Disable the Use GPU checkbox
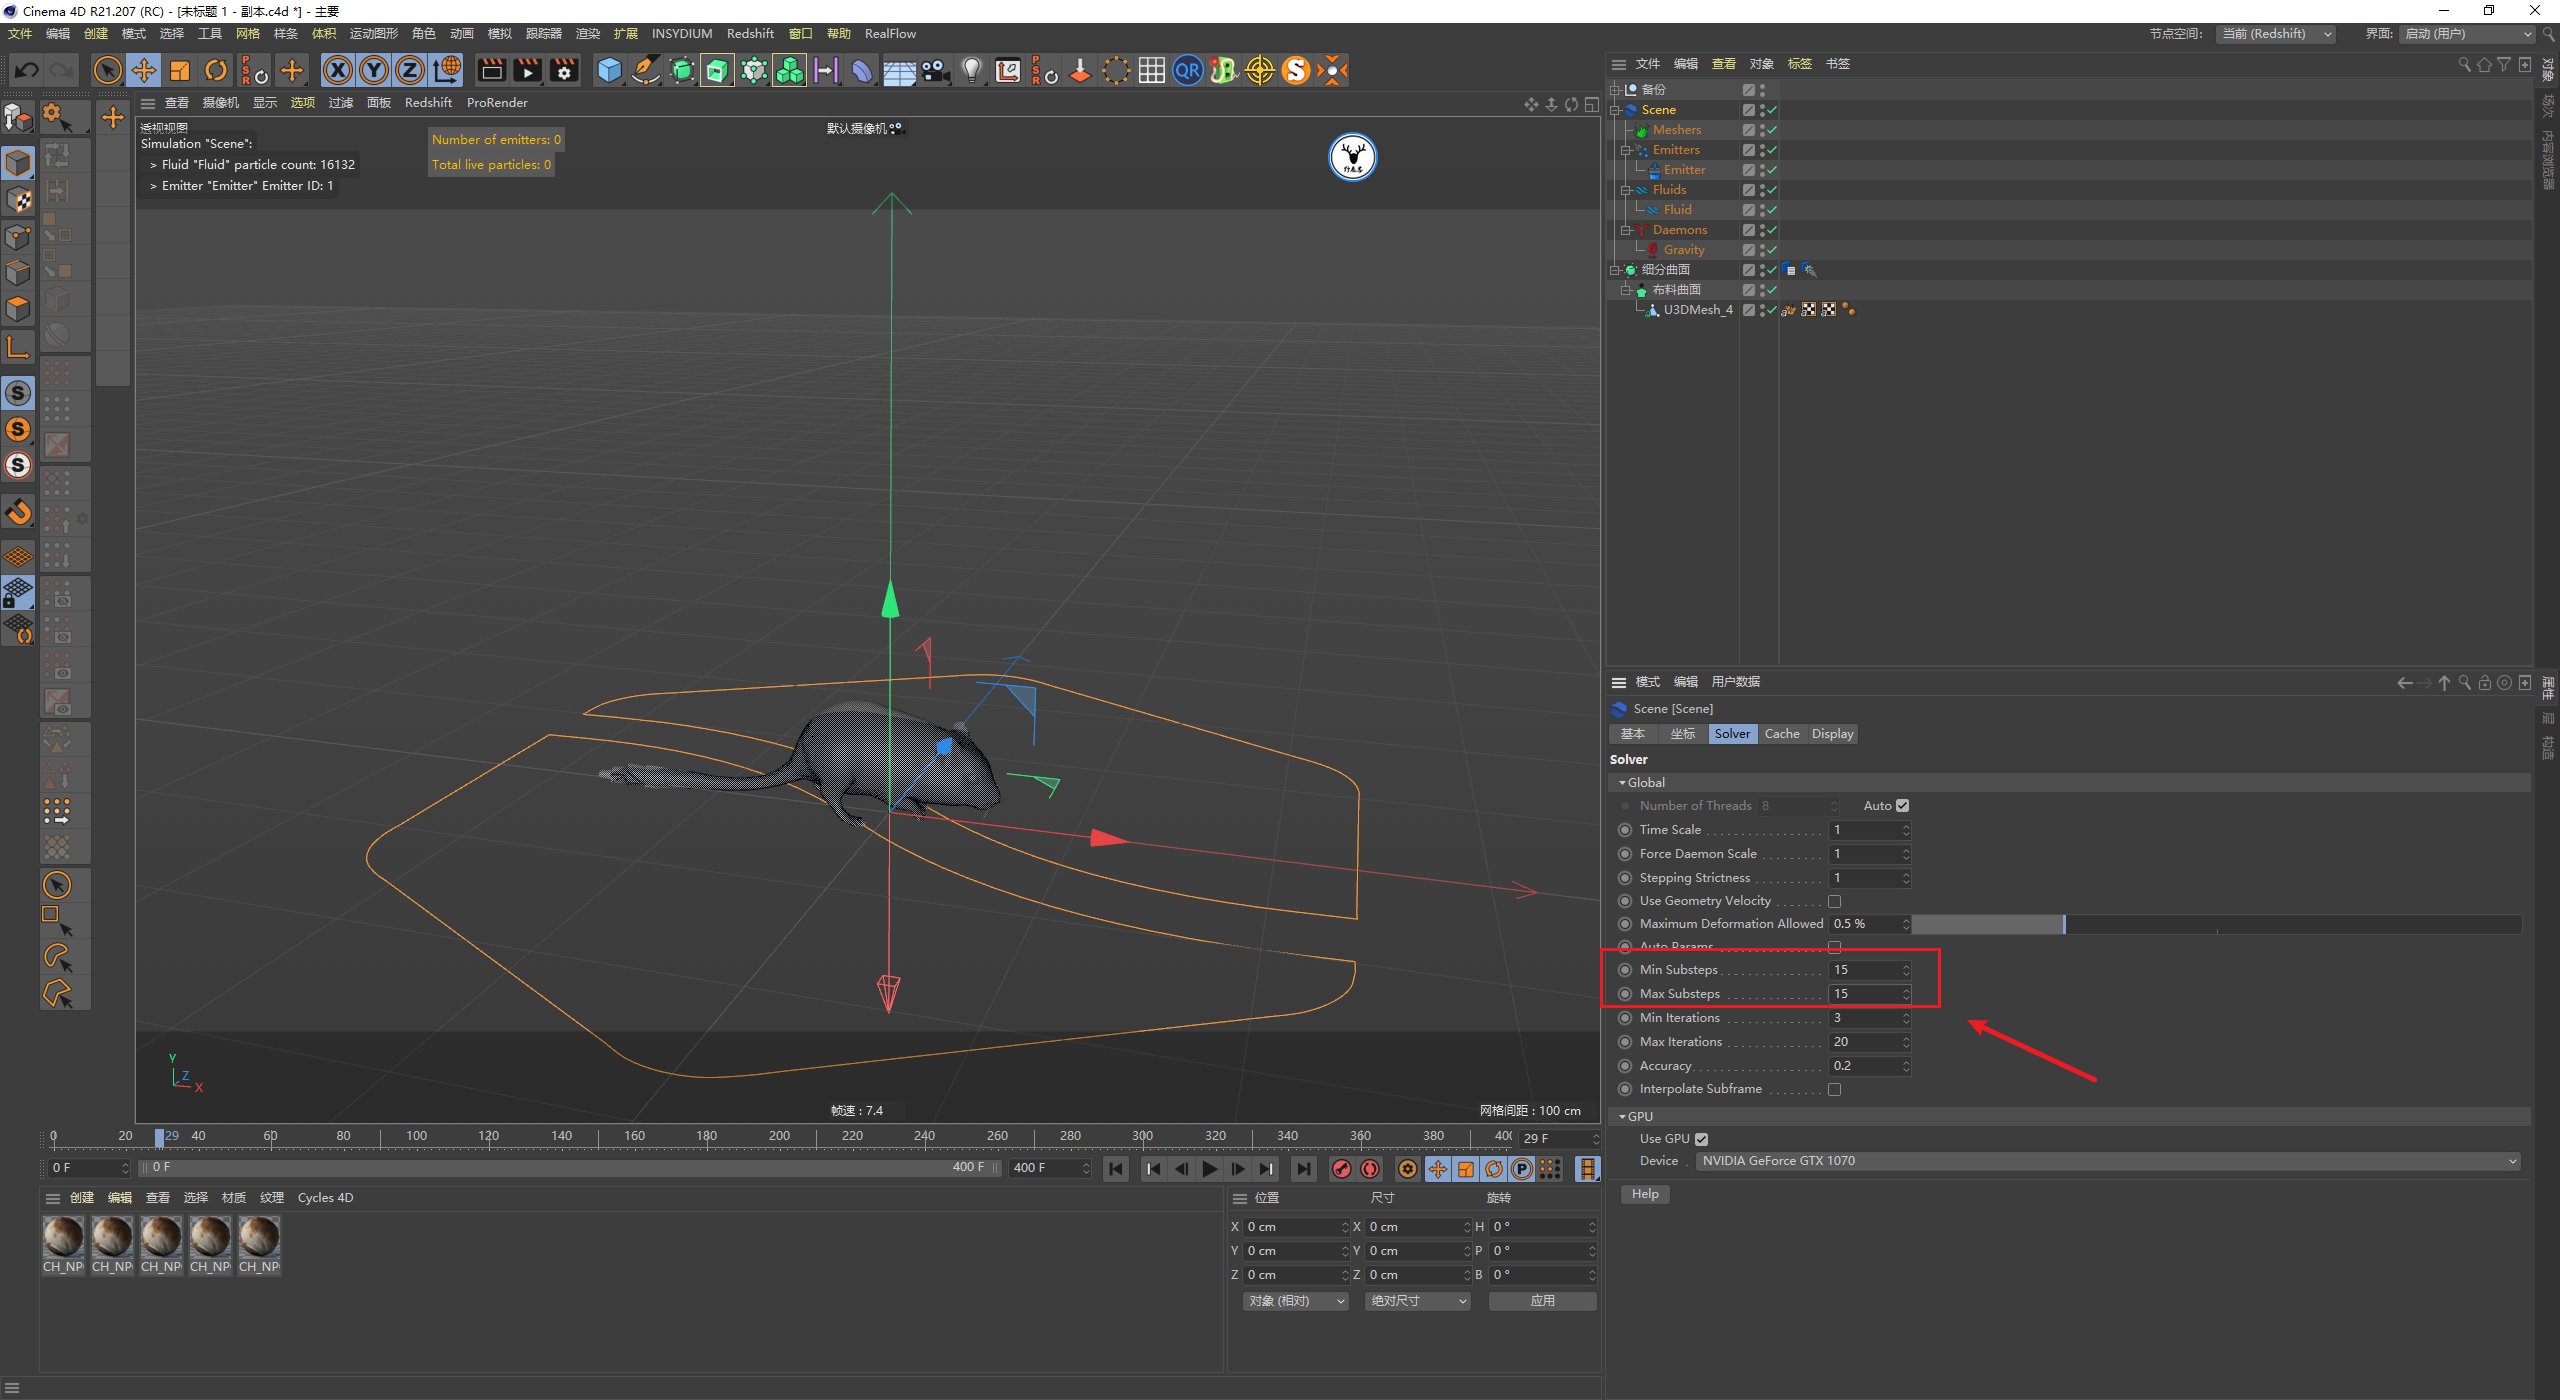Image resolution: width=2560 pixels, height=1400 pixels. 1701,1139
